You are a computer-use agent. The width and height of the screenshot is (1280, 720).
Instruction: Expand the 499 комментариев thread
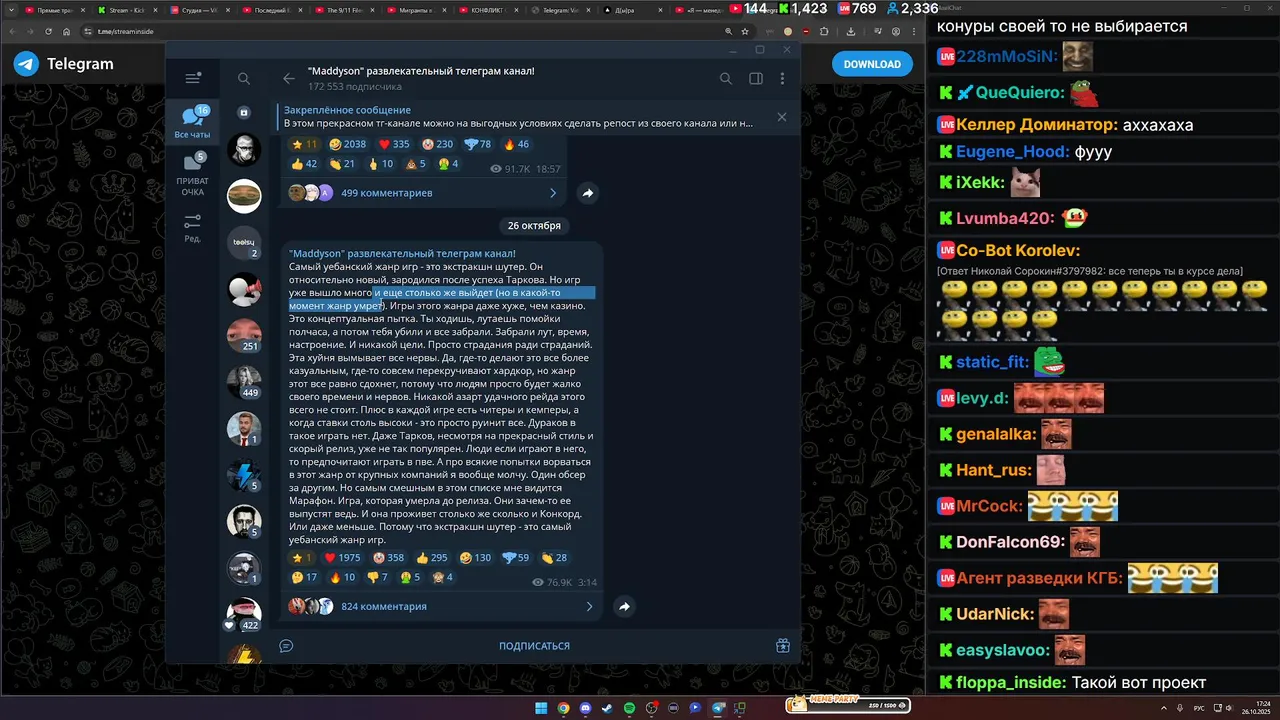point(423,193)
